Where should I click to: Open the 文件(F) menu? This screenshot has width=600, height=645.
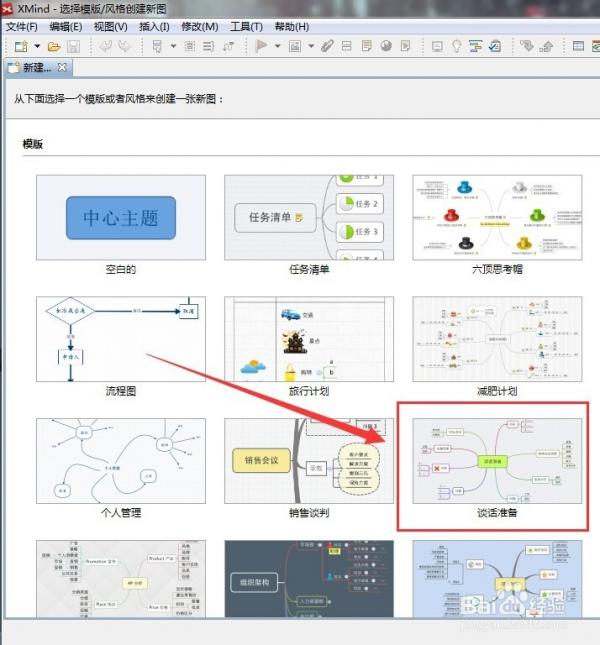(22, 27)
